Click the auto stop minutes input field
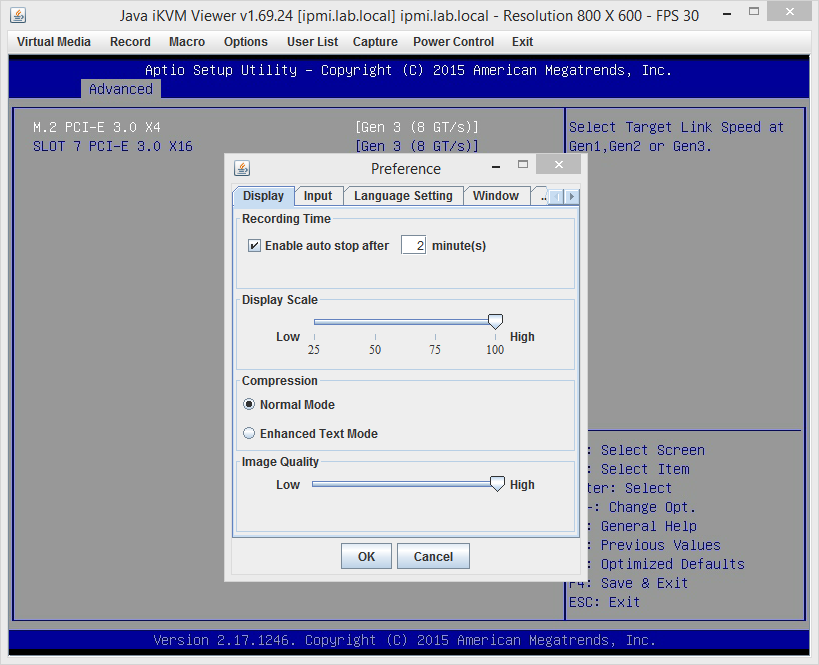 [413, 245]
